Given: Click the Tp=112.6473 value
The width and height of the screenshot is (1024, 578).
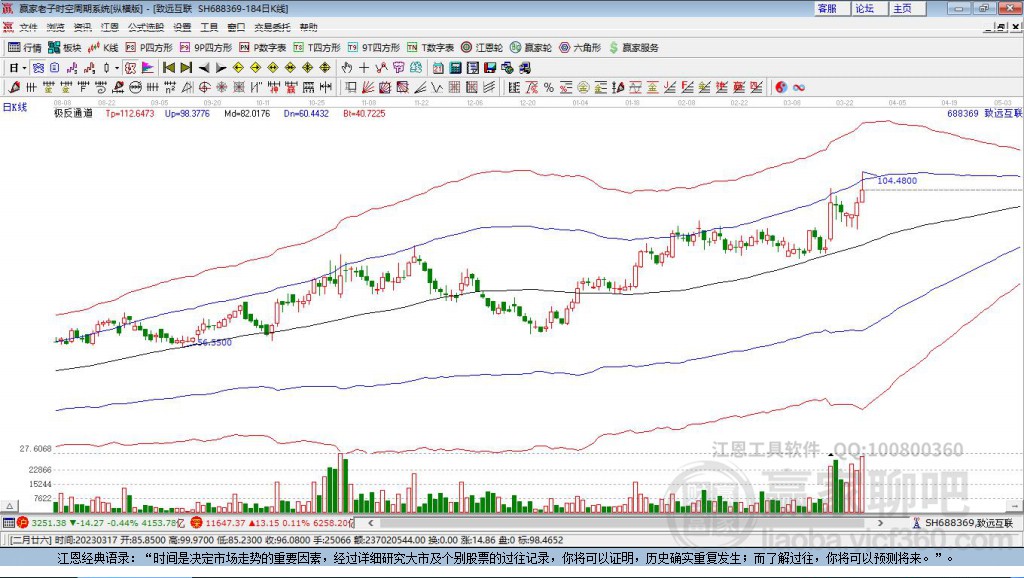Looking at the screenshot, I should point(130,113).
